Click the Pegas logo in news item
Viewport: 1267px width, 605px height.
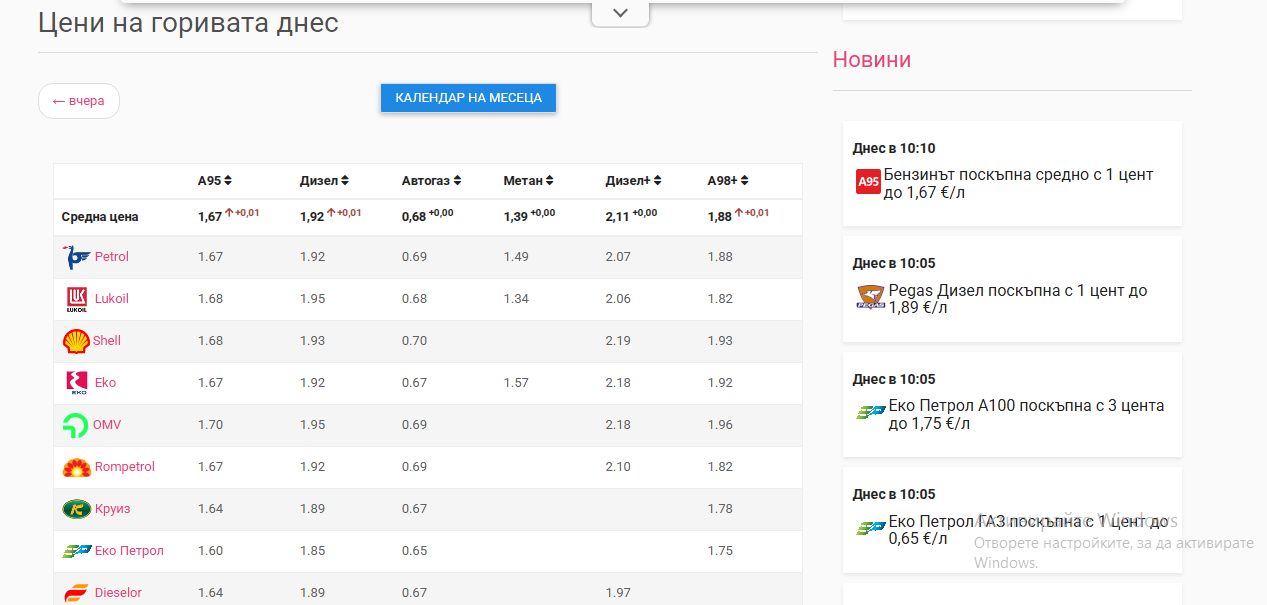click(871, 298)
